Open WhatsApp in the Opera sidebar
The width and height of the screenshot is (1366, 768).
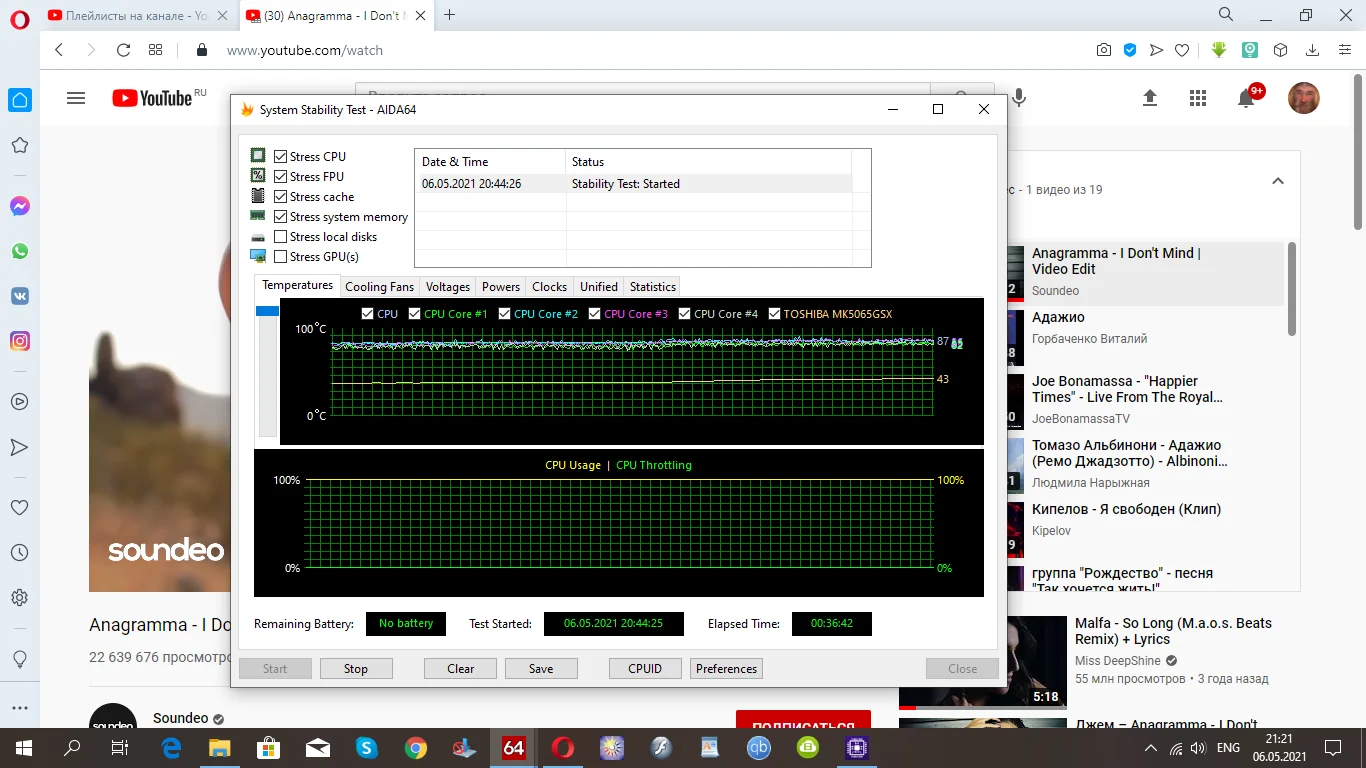click(x=20, y=251)
